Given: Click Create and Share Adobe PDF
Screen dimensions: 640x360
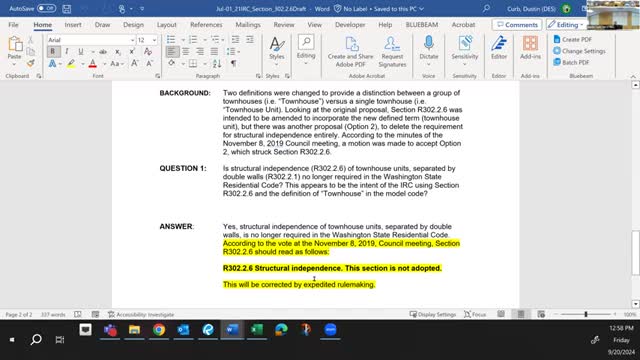Looking at the screenshot, I should [x=351, y=51].
